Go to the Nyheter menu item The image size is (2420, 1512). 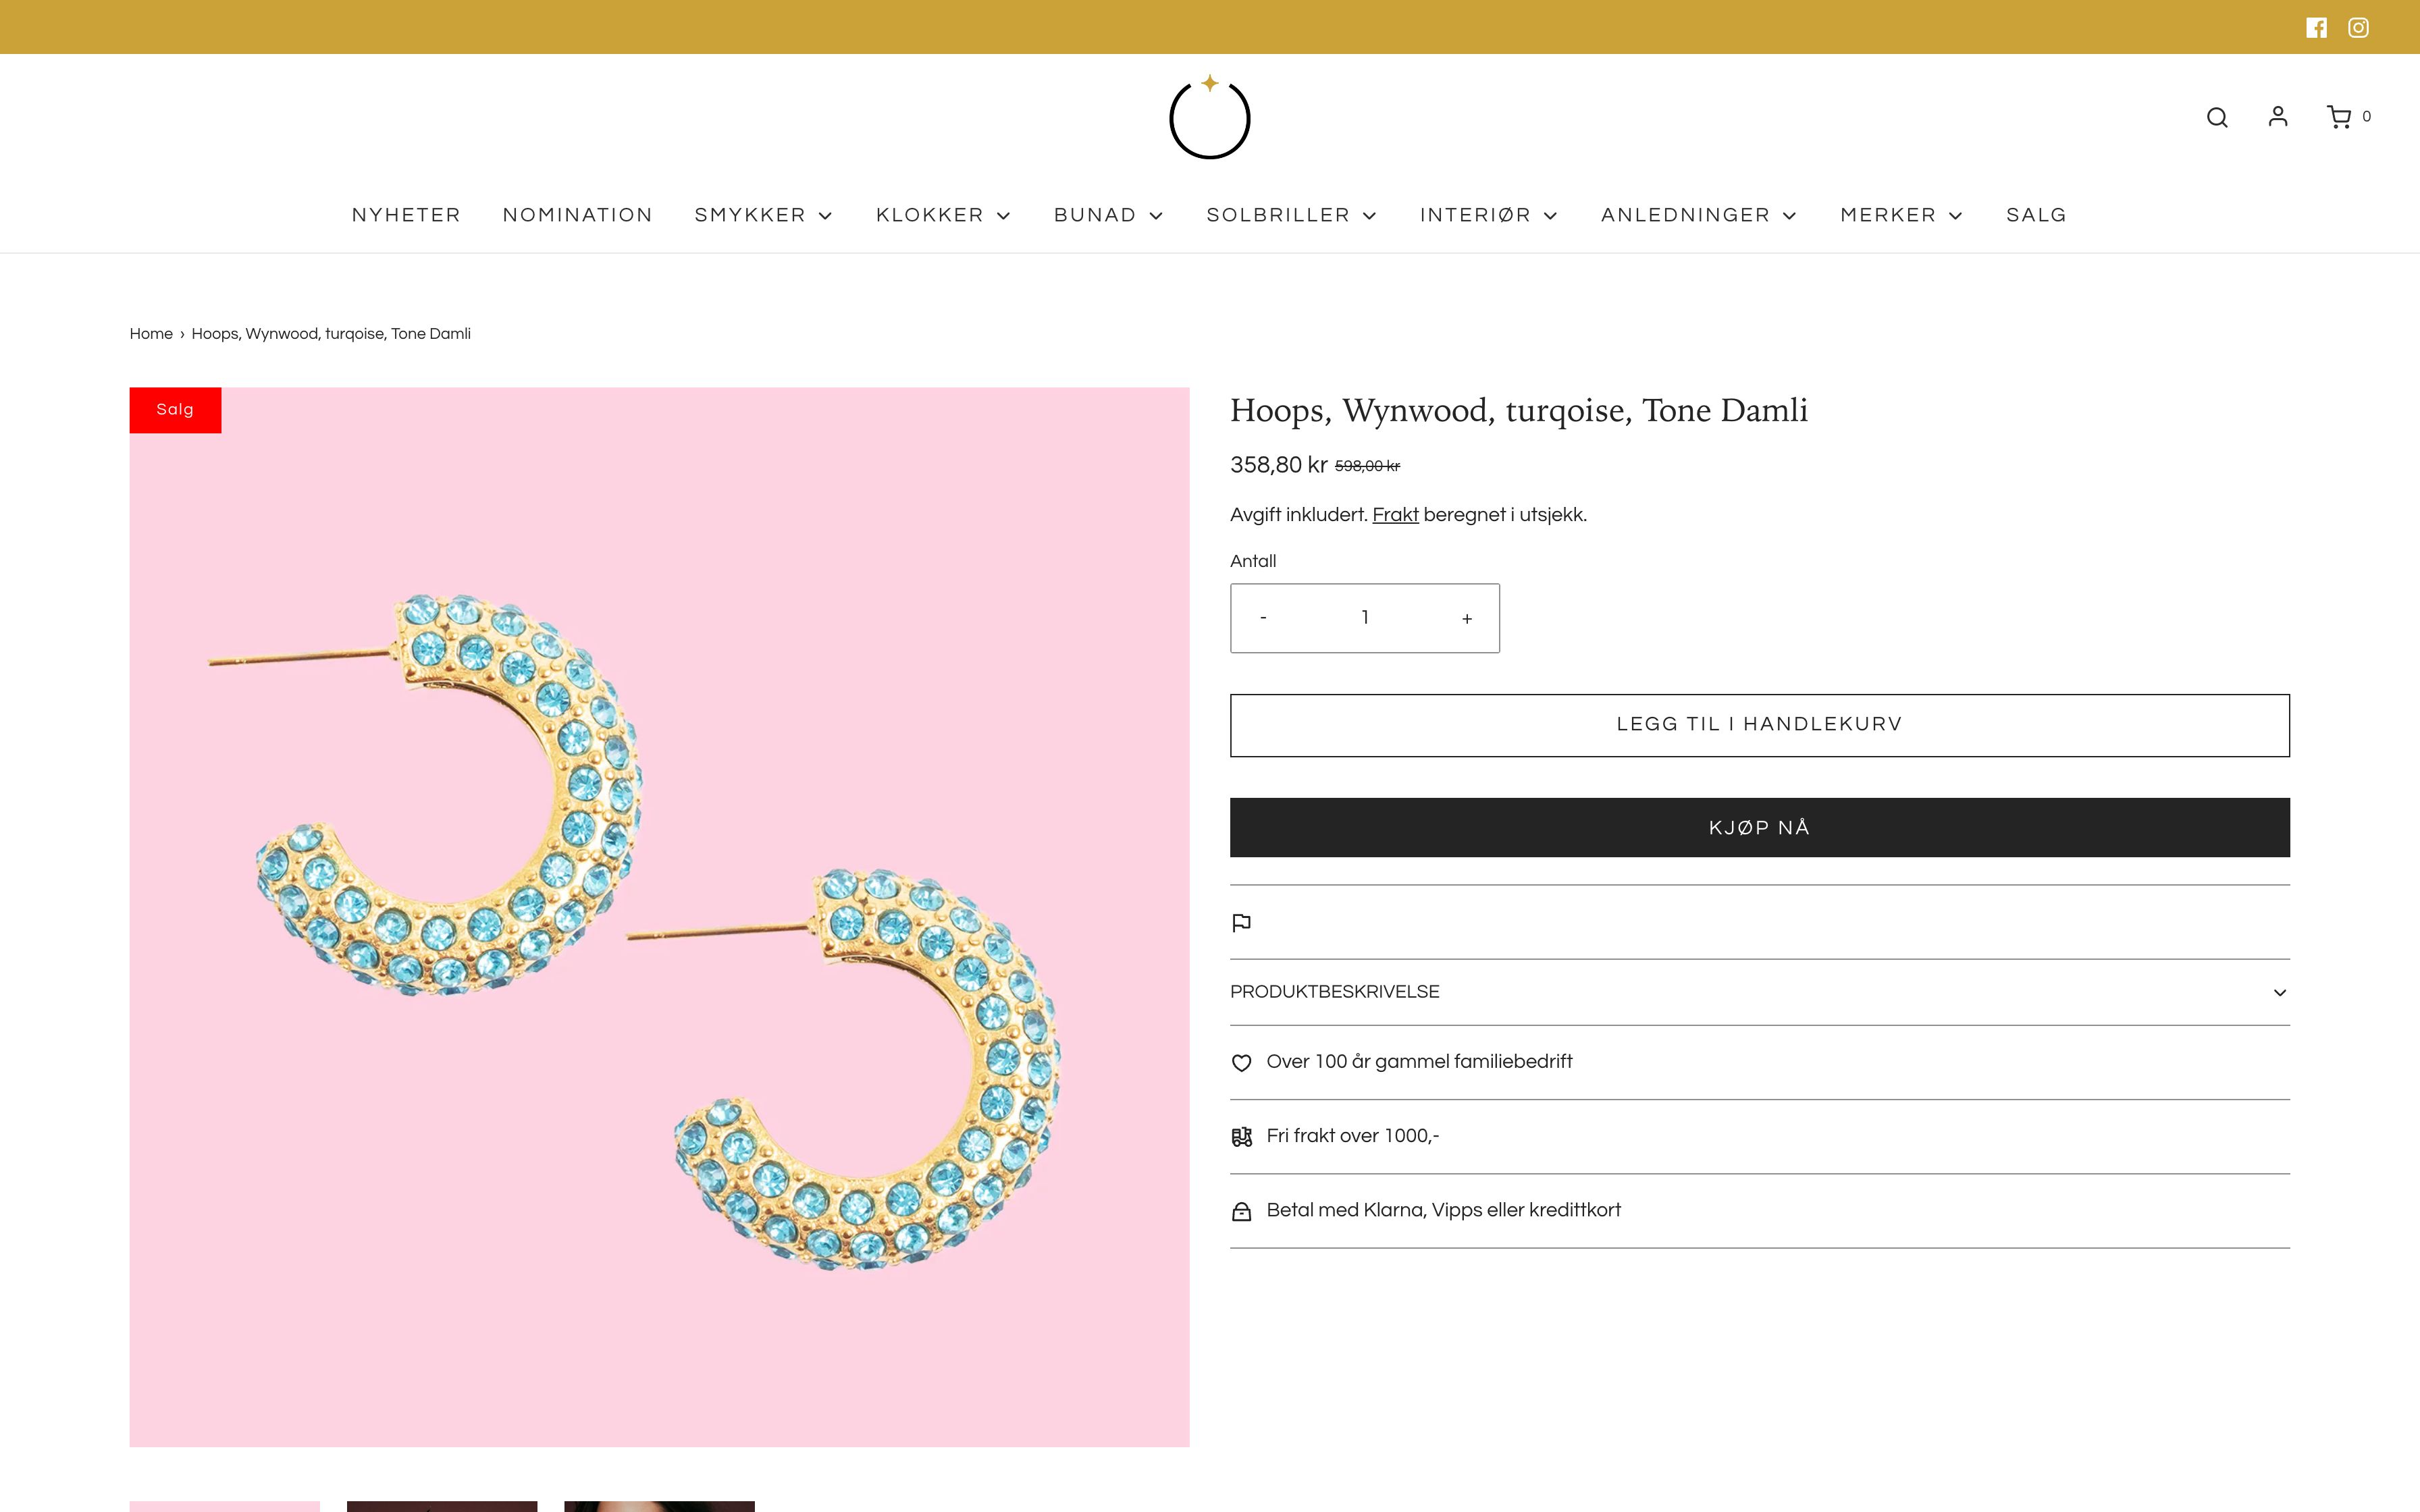click(406, 215)
